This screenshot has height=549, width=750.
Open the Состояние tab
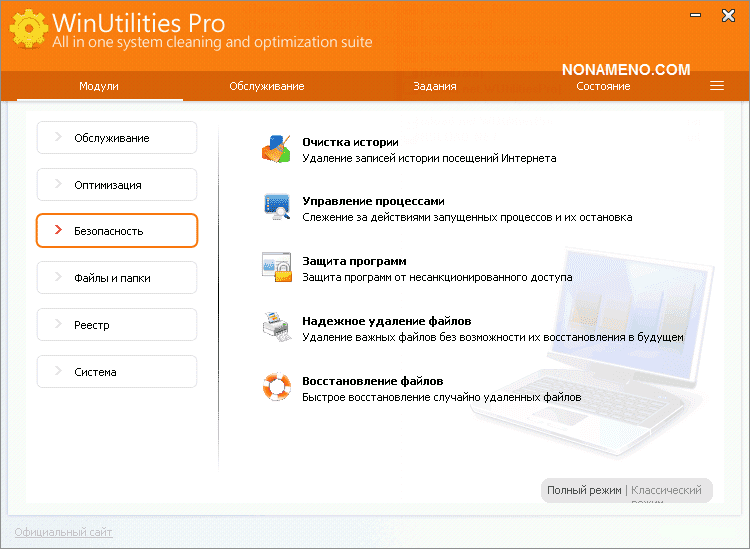(x=603, y=86)
